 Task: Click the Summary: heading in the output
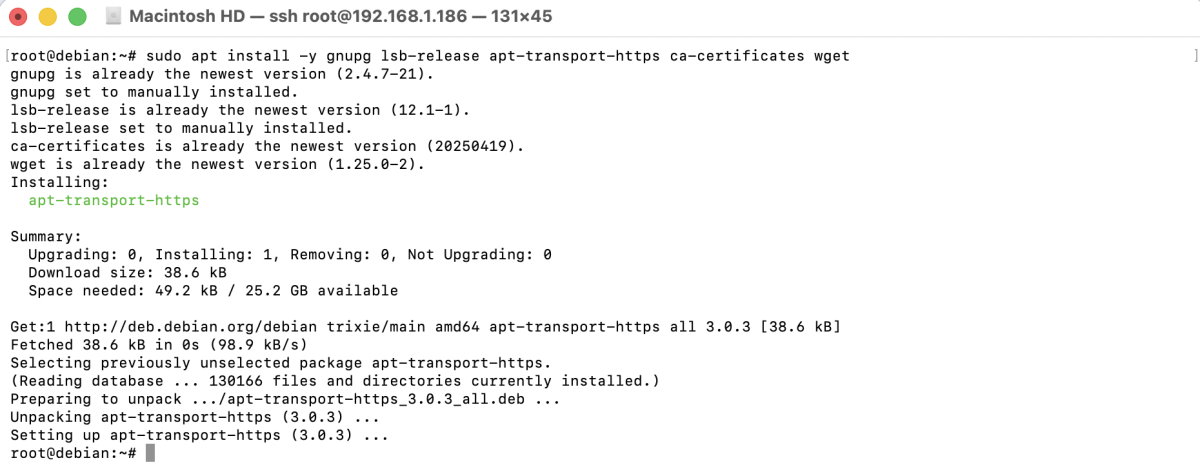(46, 237)
